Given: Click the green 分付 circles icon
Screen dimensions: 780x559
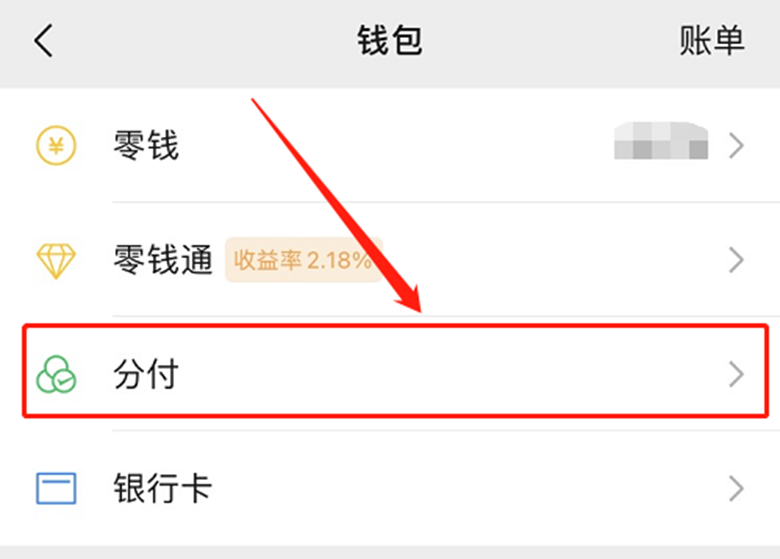Looking at the screenshot, I should [x=56, y=374].
